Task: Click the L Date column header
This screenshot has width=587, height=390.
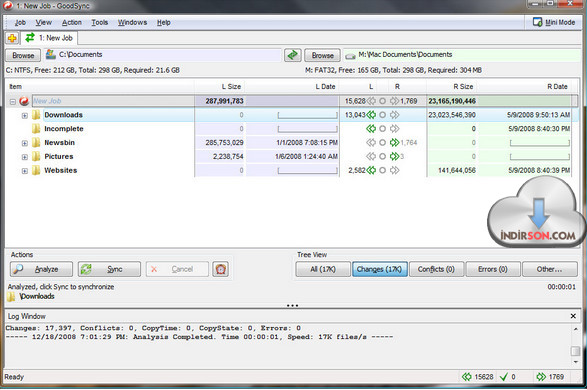Action: [x=292, y=86]
